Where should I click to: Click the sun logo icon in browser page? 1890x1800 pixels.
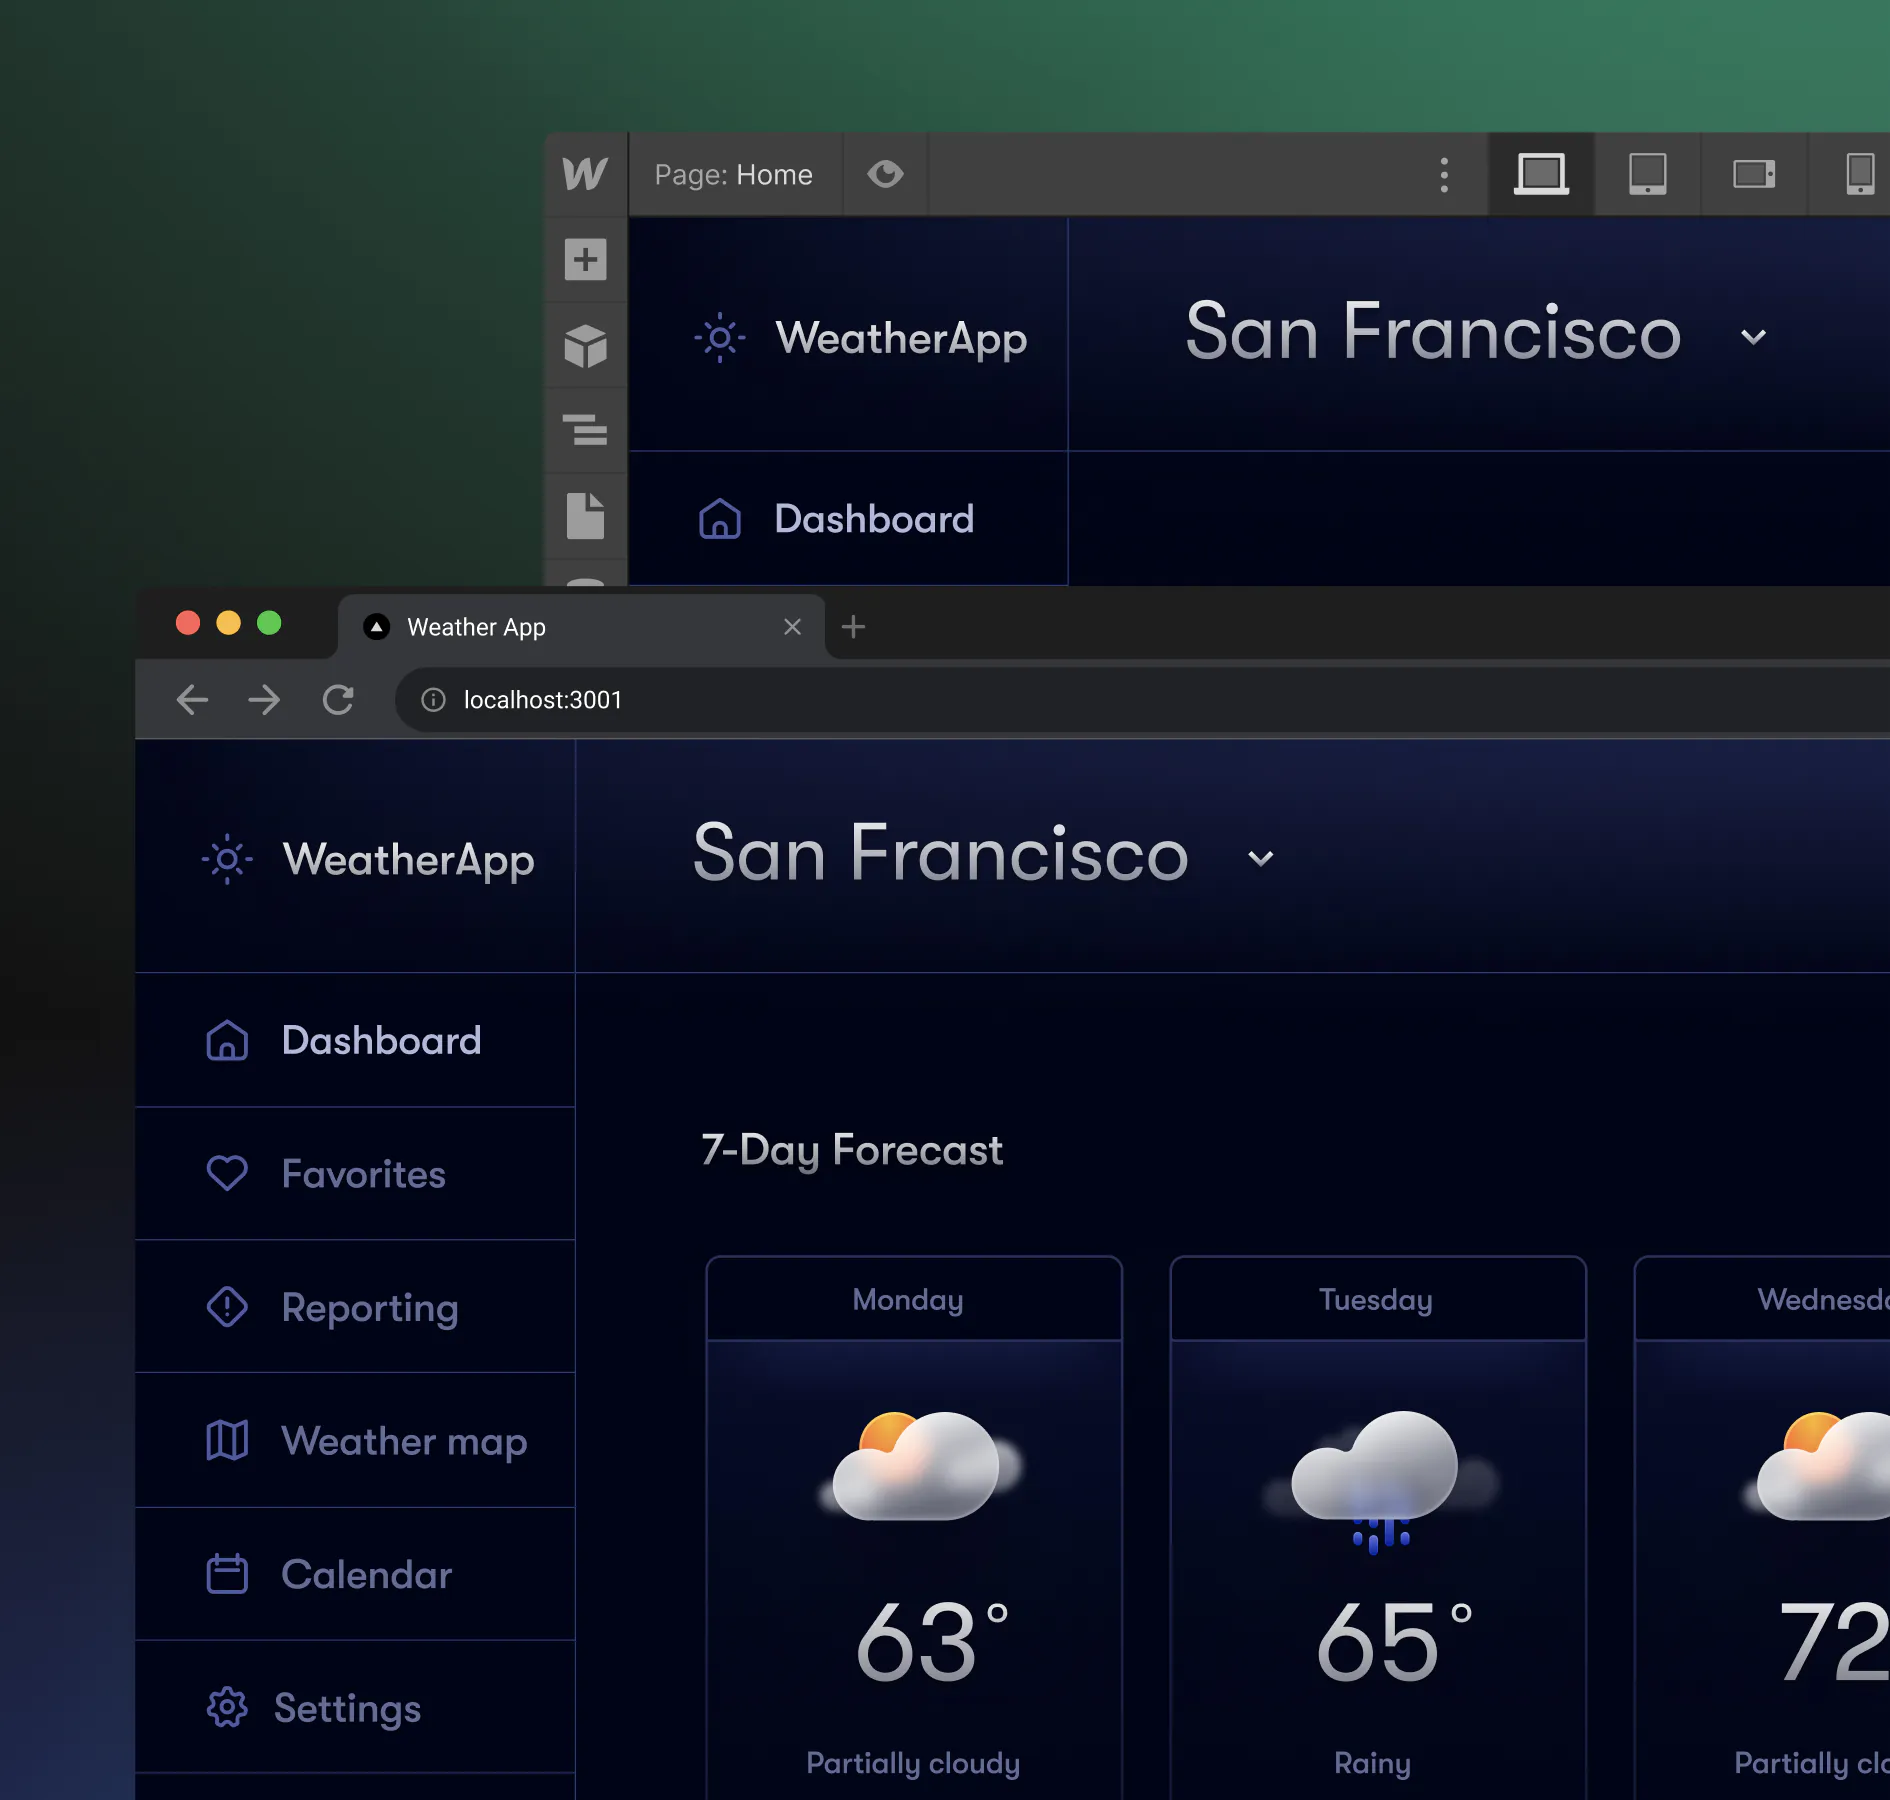click(227, 859)
